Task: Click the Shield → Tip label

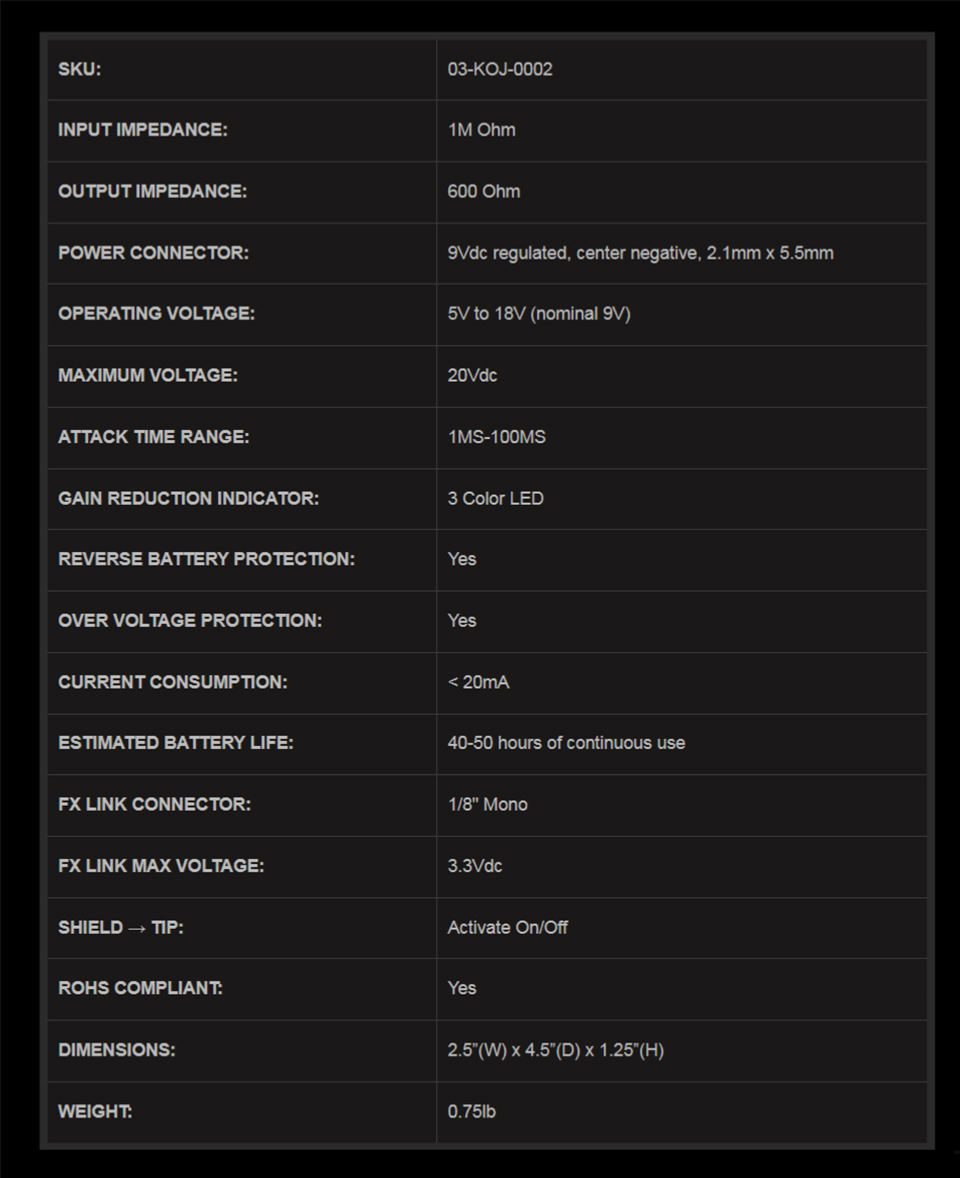Action: (x=121, y=927)
